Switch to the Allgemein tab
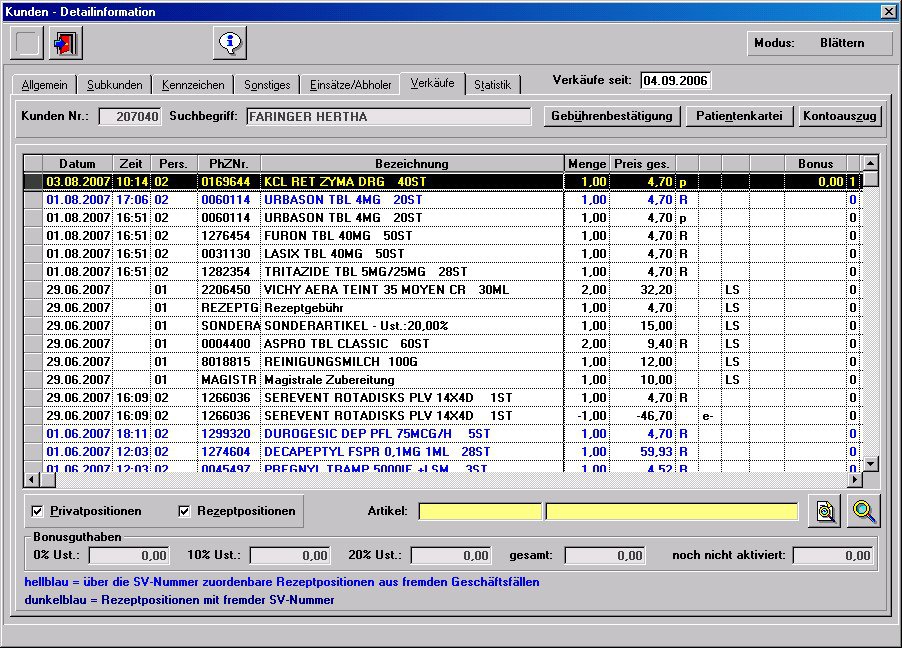The height and width of the screenshot is (648, 902). (44, 85)
